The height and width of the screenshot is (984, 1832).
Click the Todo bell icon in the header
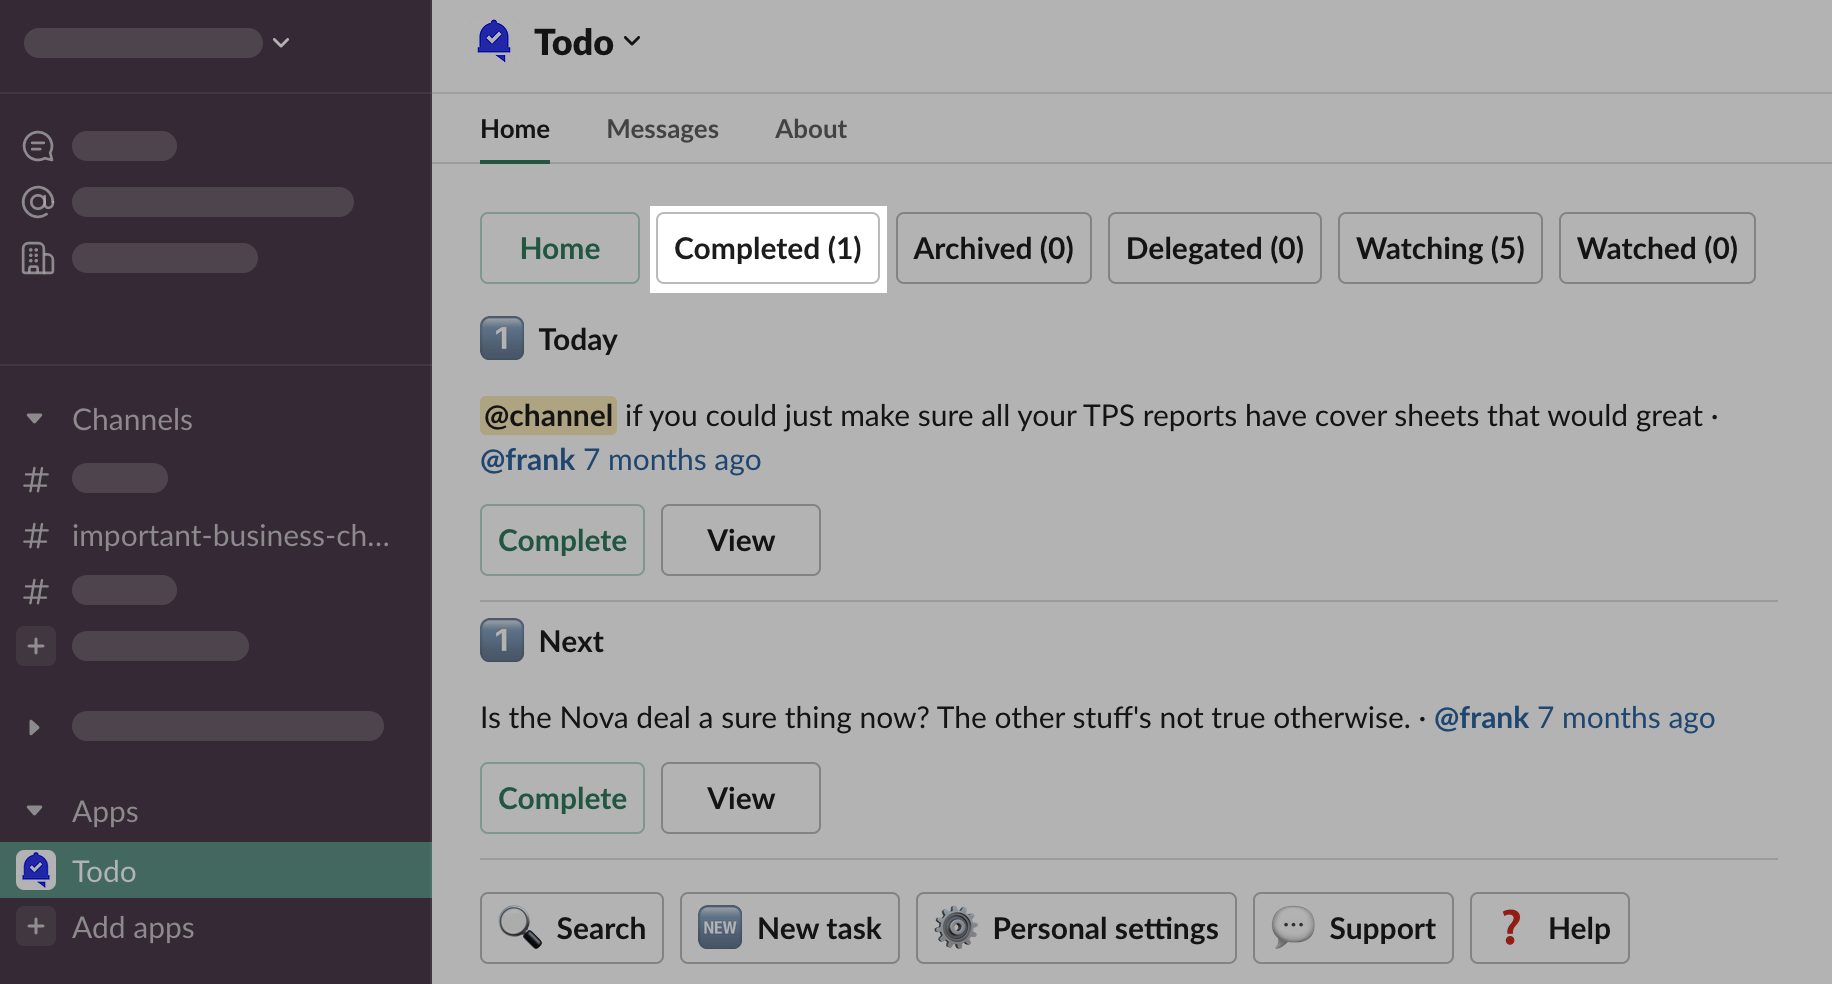coord(494,41)
